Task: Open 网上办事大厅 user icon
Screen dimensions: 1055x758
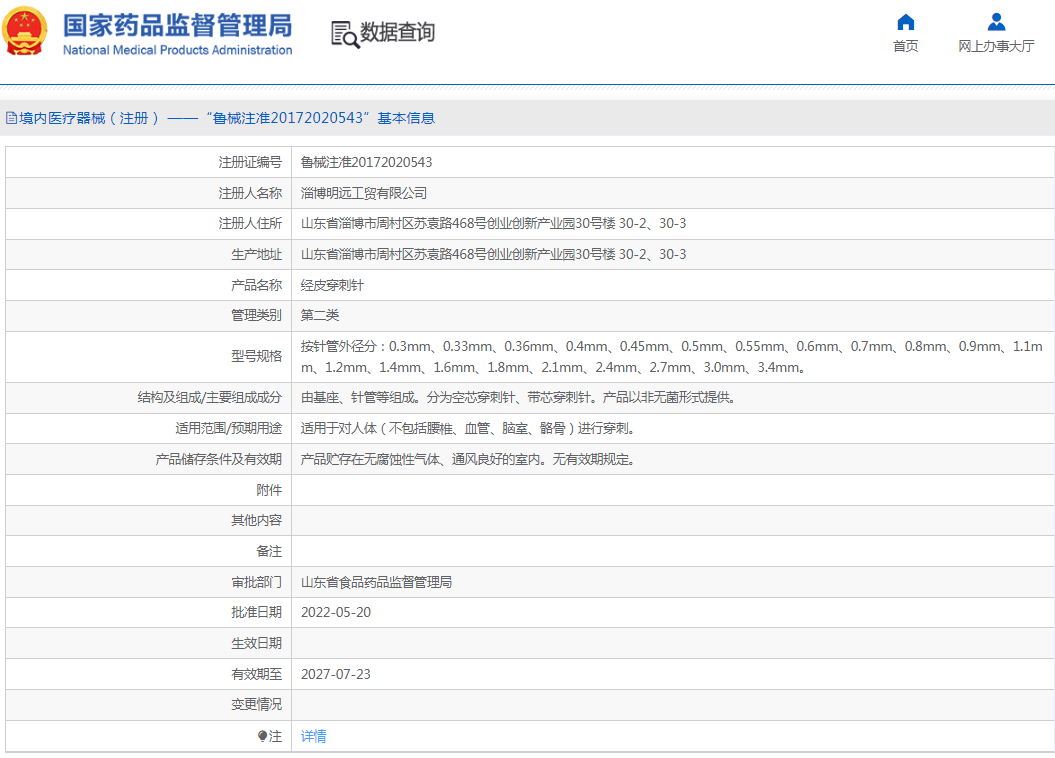Action: [x=996, y=22]
